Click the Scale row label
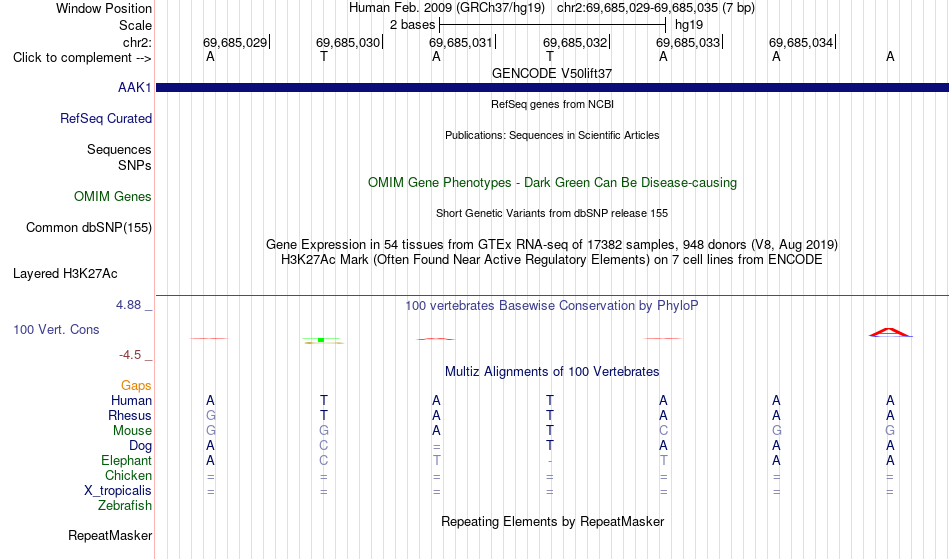The image size is (950, 559). coord(136,26)
